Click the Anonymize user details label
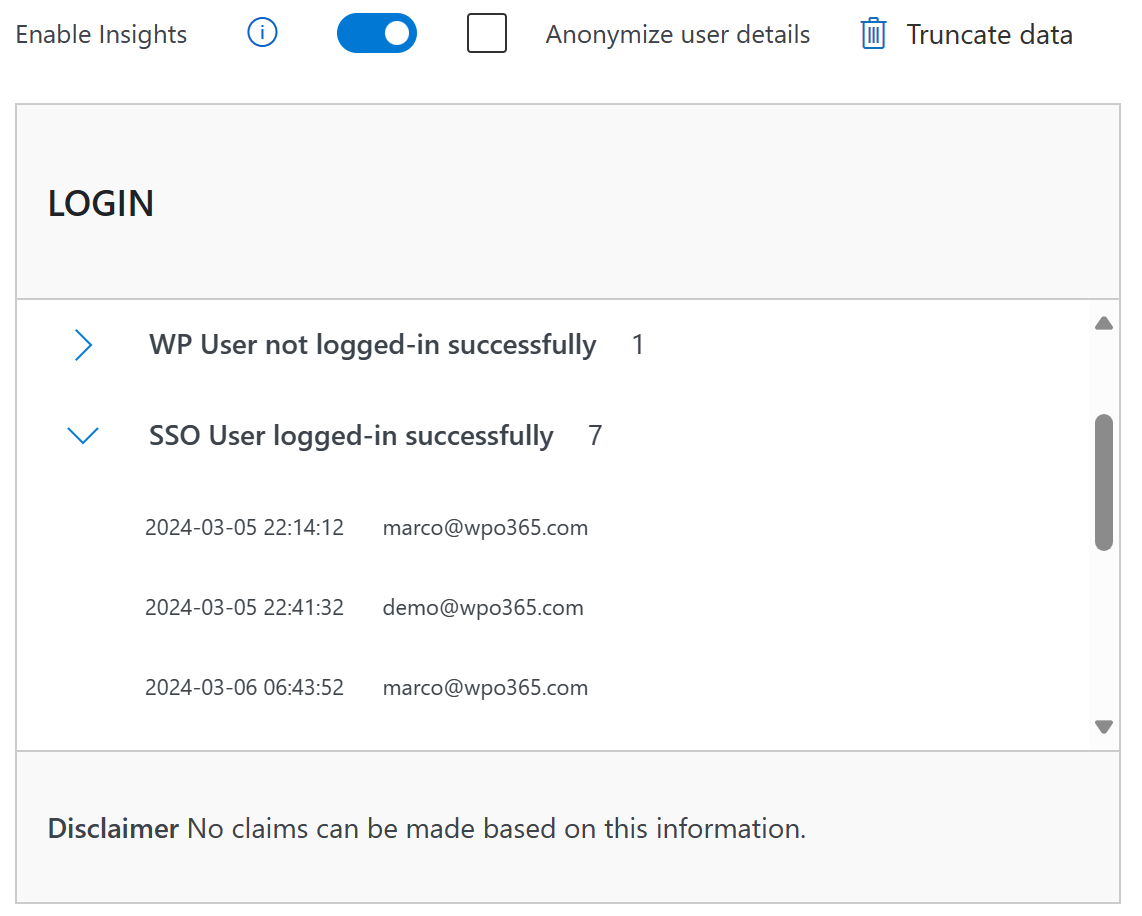1142x916 pixels. coord(677,34)
